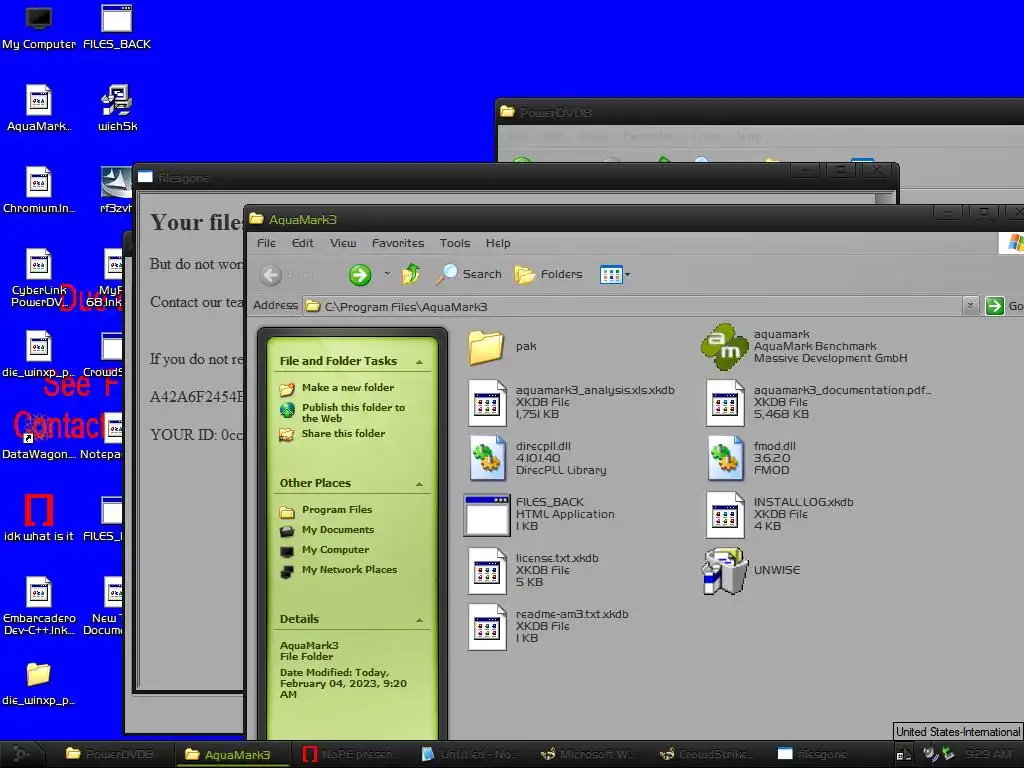Screen dimensions: 1024x768
Task: Click the green Forward arrow button
Action: [360, 275]
